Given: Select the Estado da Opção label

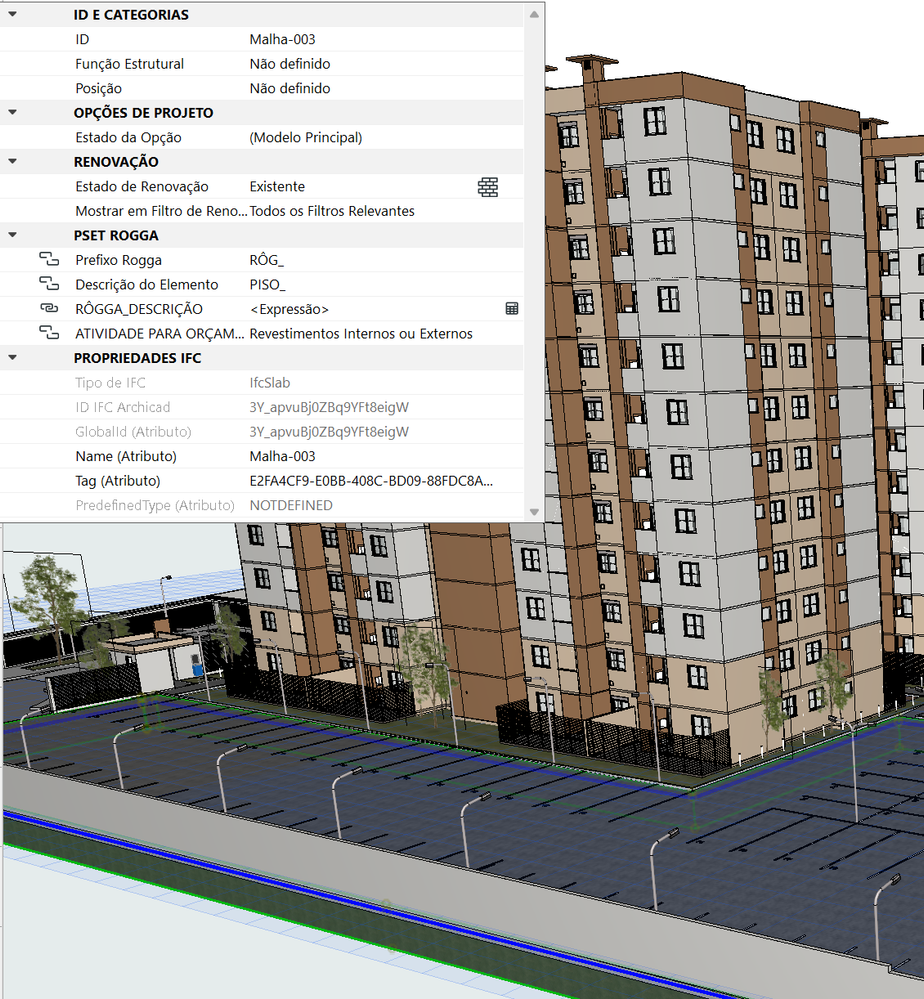Looking at the screenshot, I should point(128,138).
